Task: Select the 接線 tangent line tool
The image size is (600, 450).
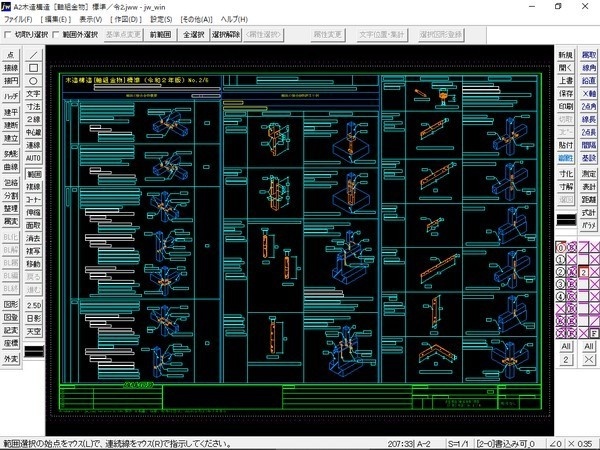Action: pos(11,68)
